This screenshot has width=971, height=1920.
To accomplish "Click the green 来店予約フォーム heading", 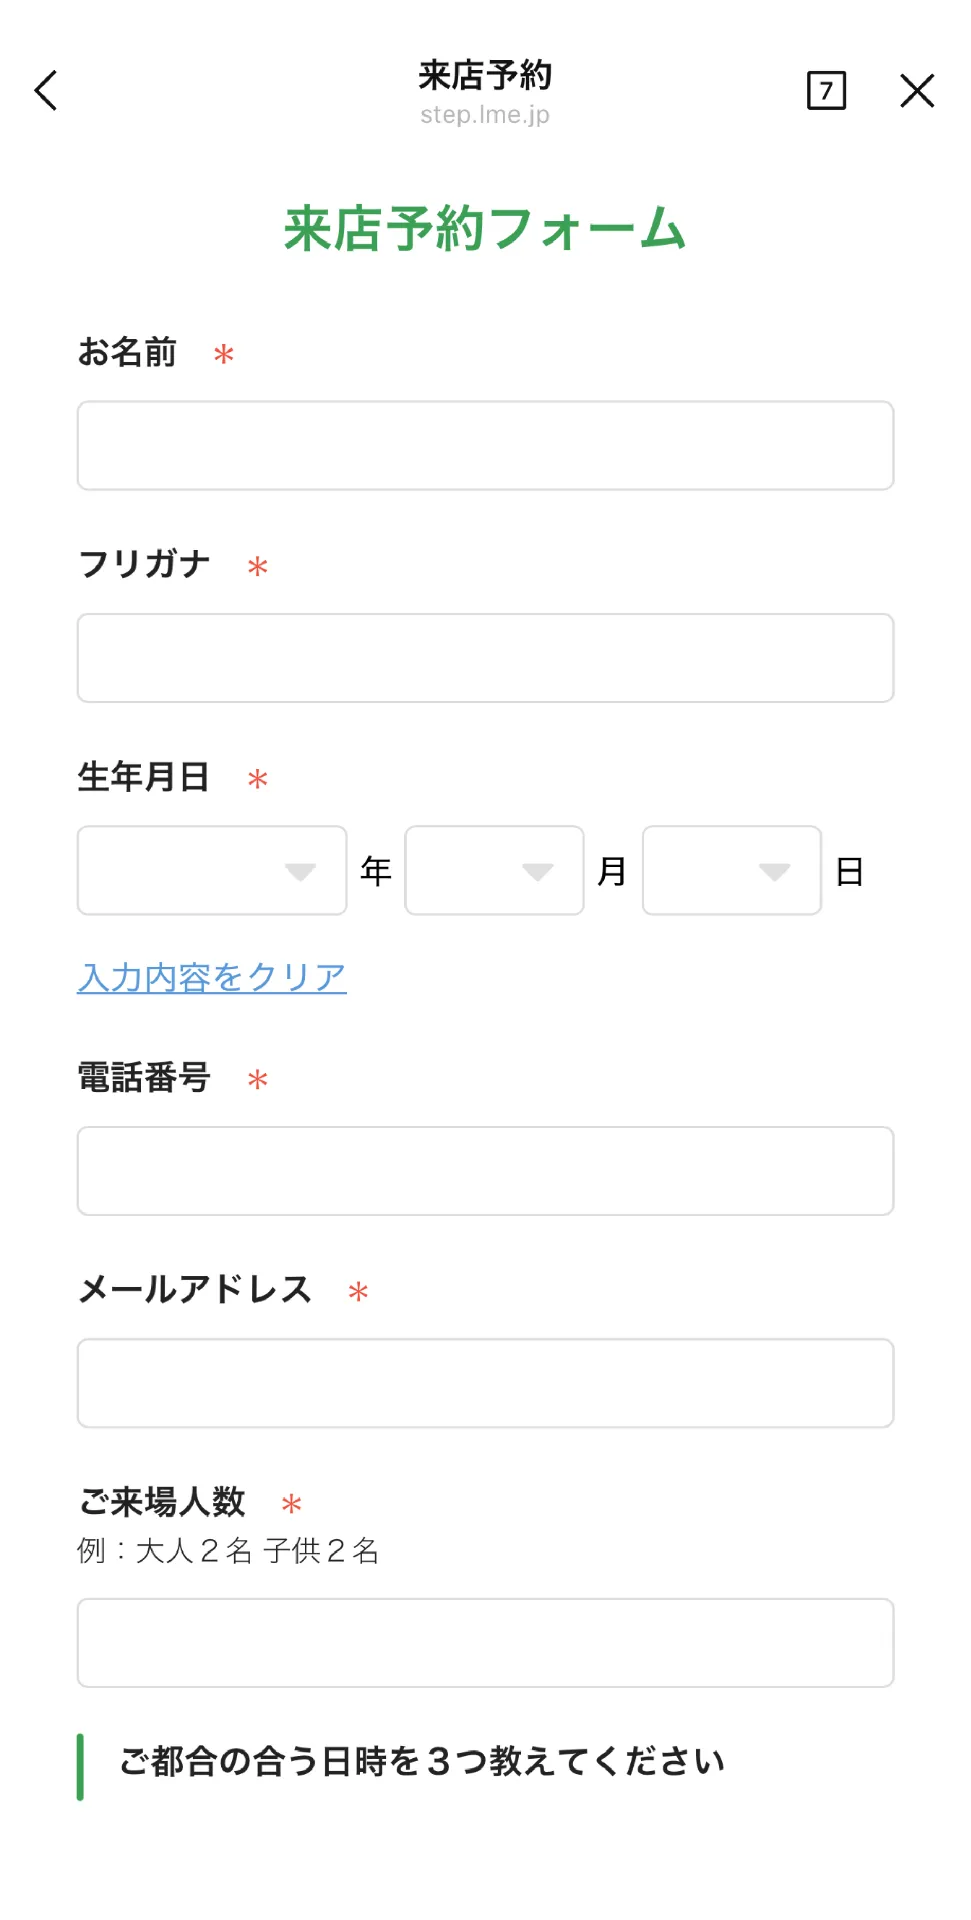I will point(485,229).
